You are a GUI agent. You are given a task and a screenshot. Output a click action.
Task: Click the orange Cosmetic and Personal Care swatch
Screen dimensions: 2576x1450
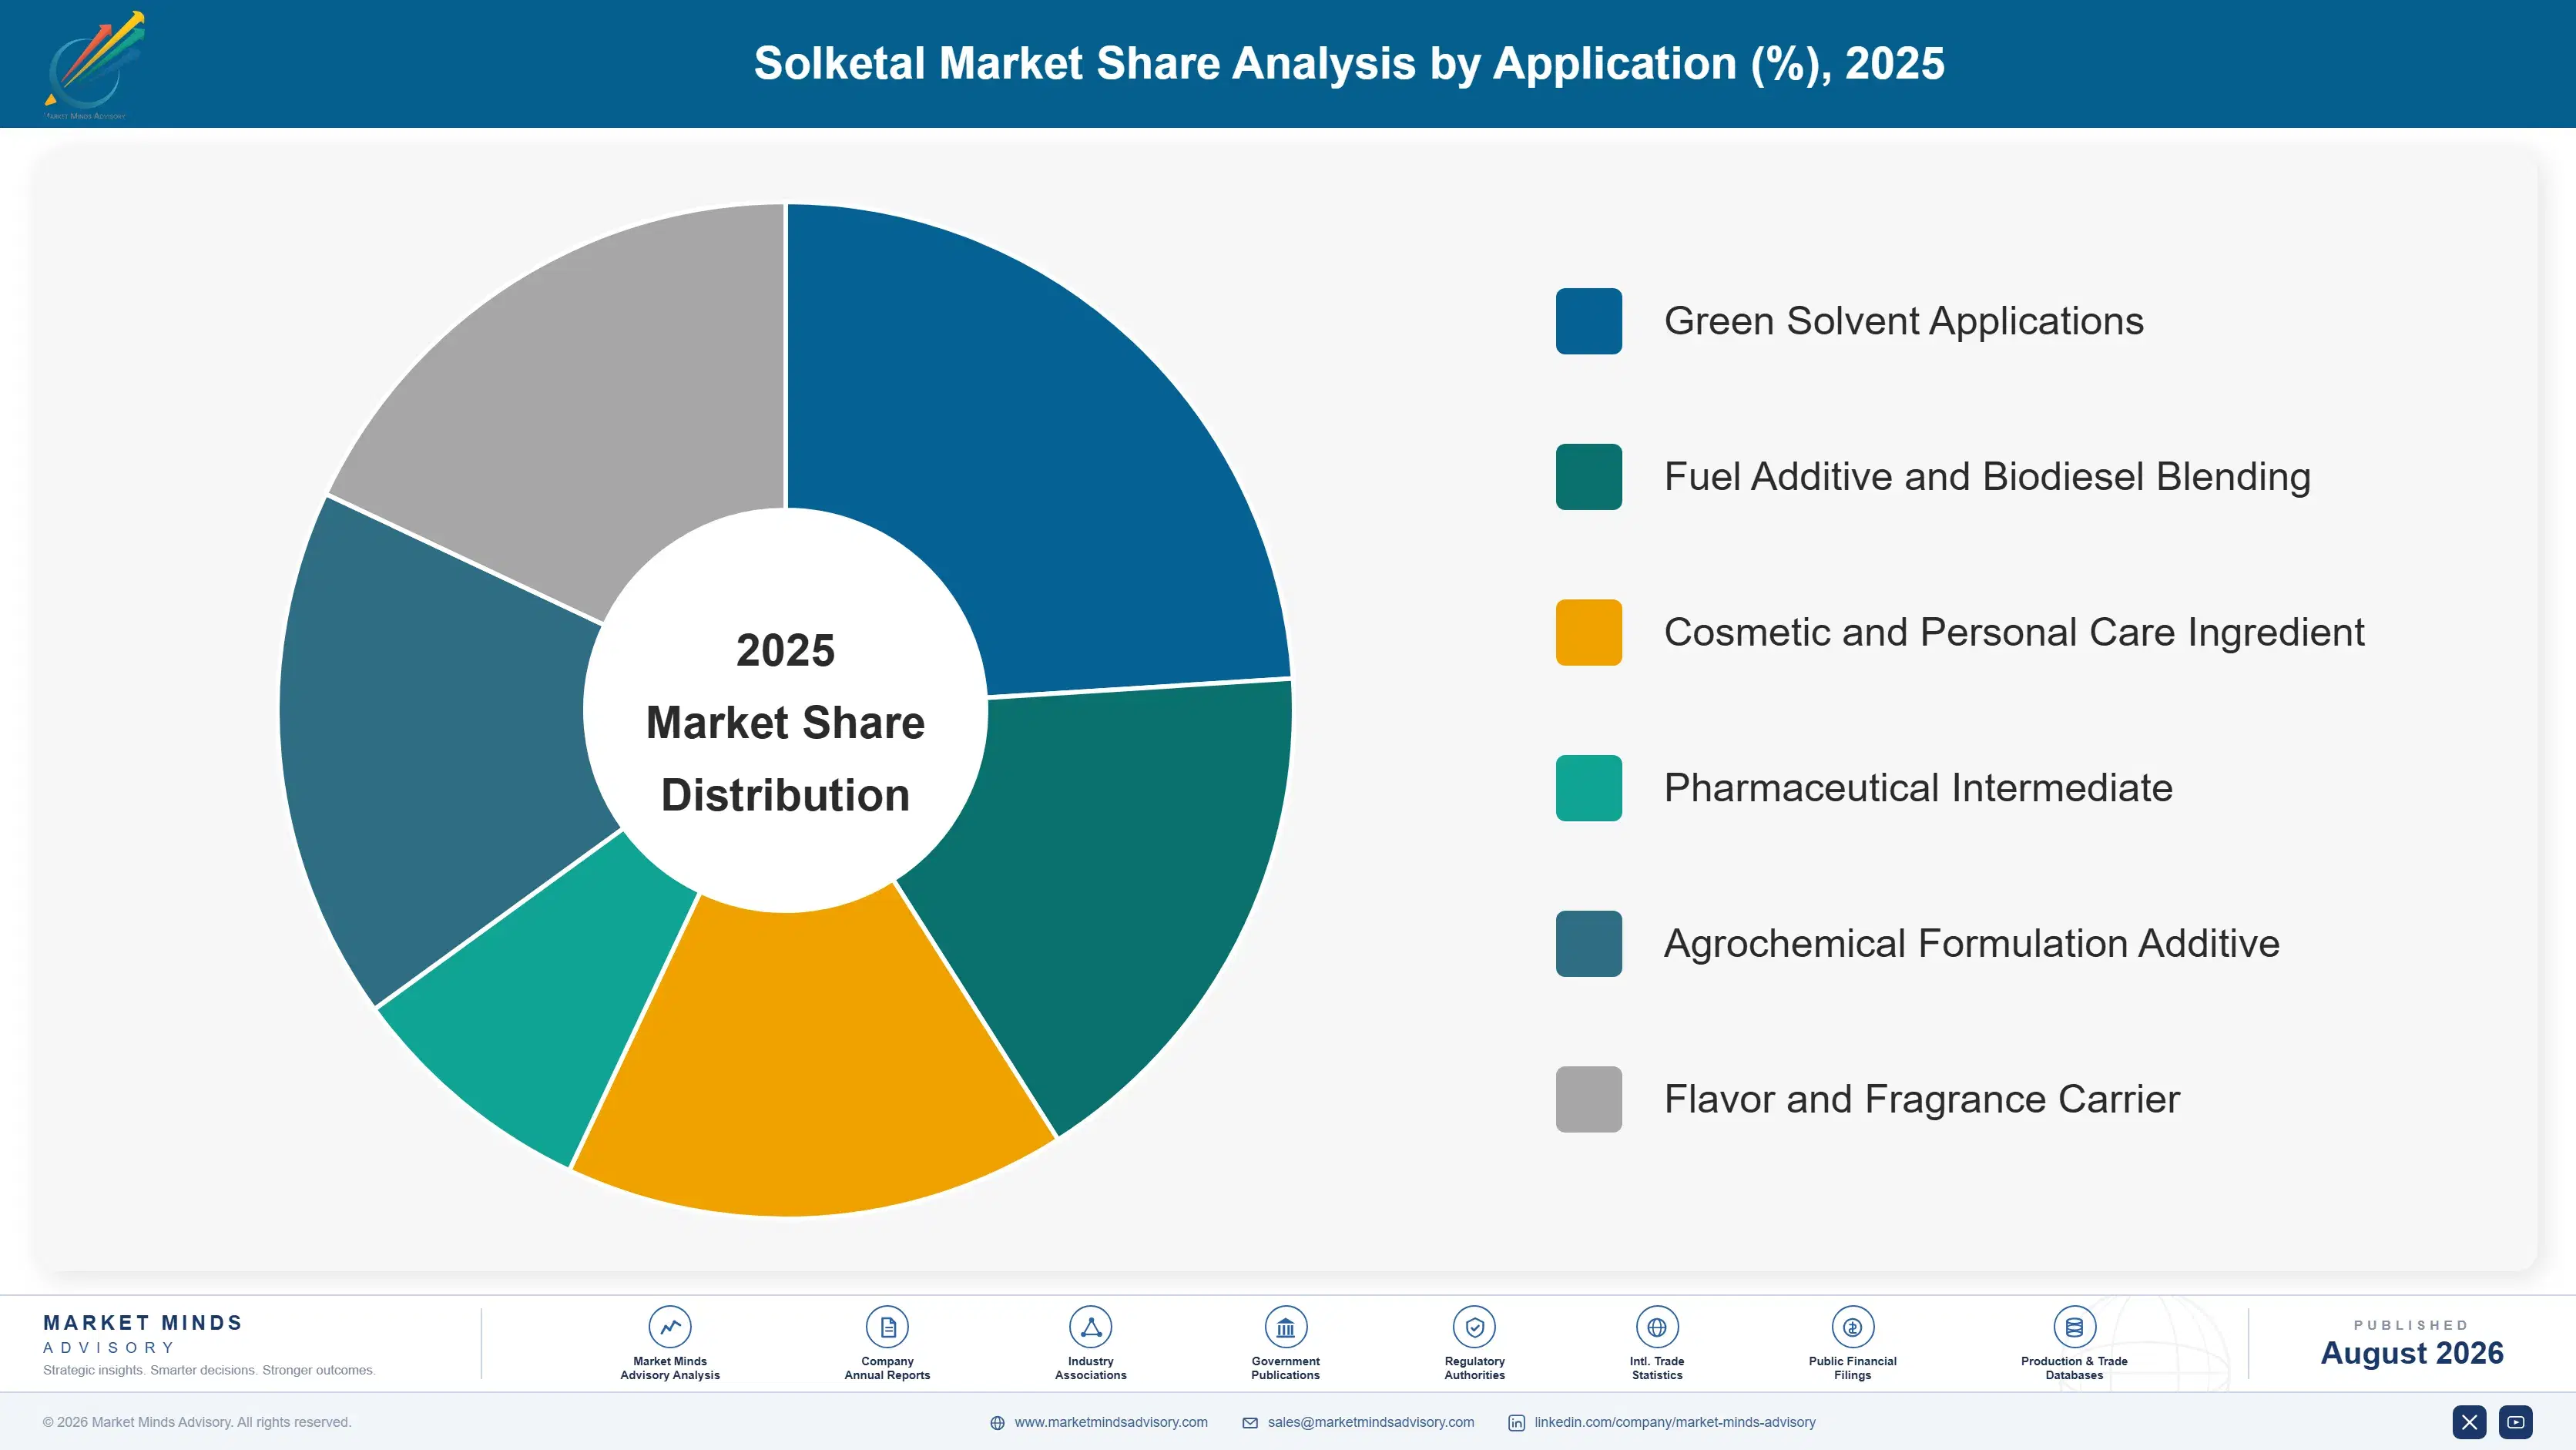point(1588,632)
